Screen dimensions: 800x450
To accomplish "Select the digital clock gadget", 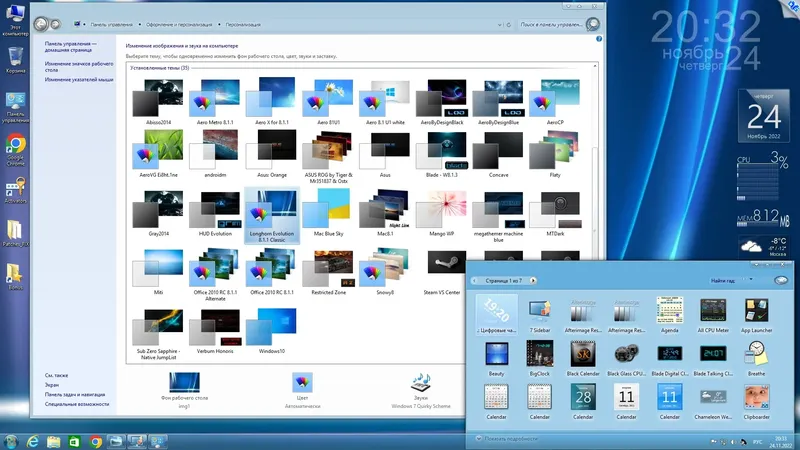I will [x=496, y=314].
